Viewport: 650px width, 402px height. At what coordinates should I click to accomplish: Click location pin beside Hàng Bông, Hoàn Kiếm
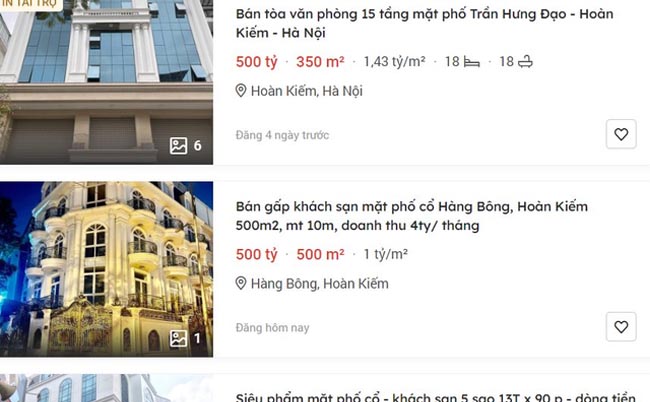(x=241, y=283)
